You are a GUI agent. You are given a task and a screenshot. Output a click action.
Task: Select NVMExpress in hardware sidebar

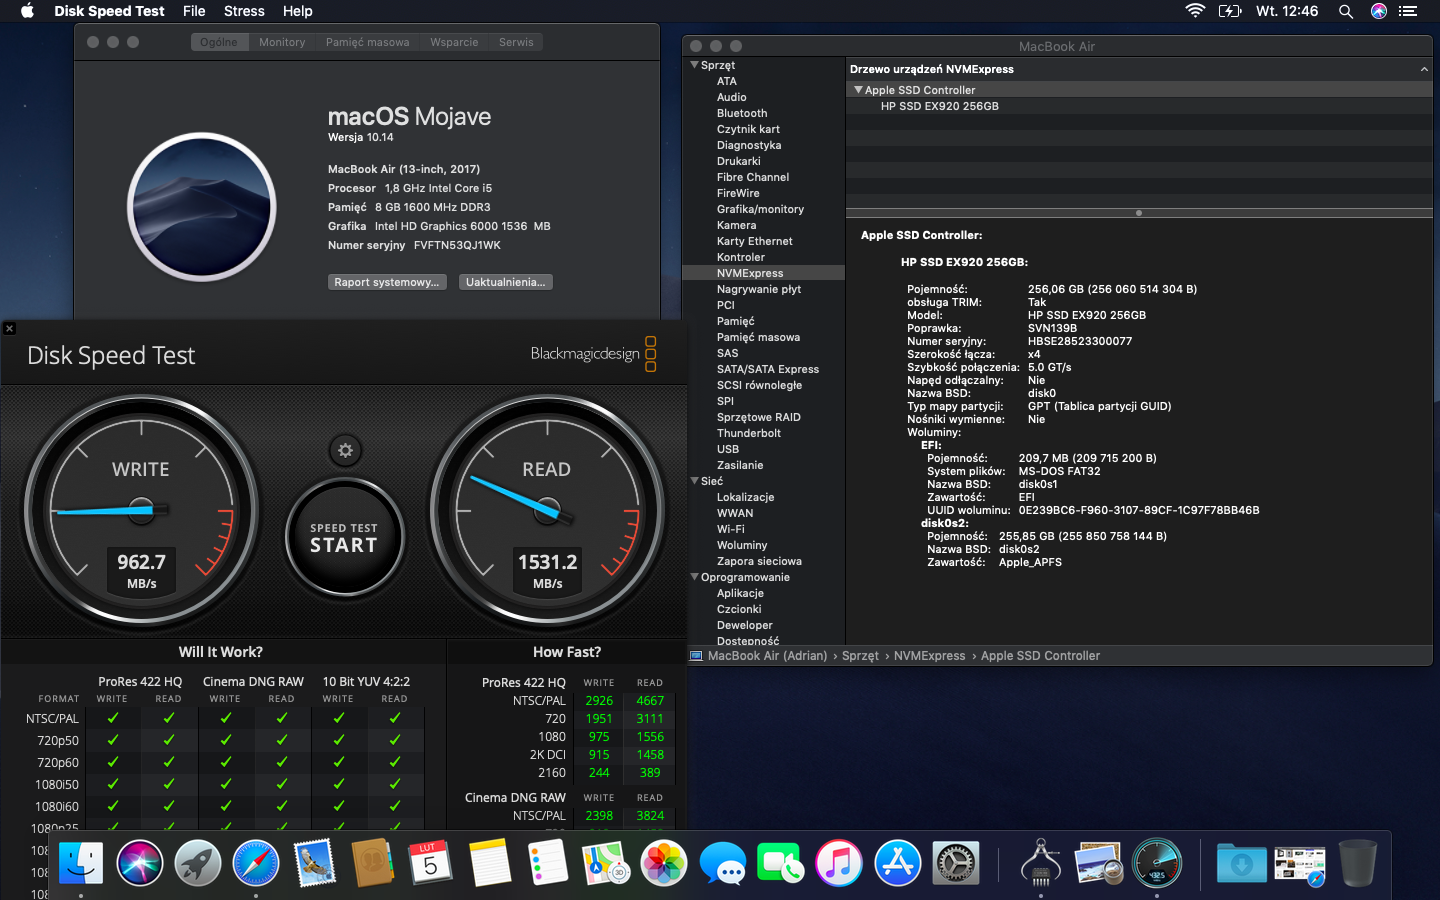pos(763,273)
